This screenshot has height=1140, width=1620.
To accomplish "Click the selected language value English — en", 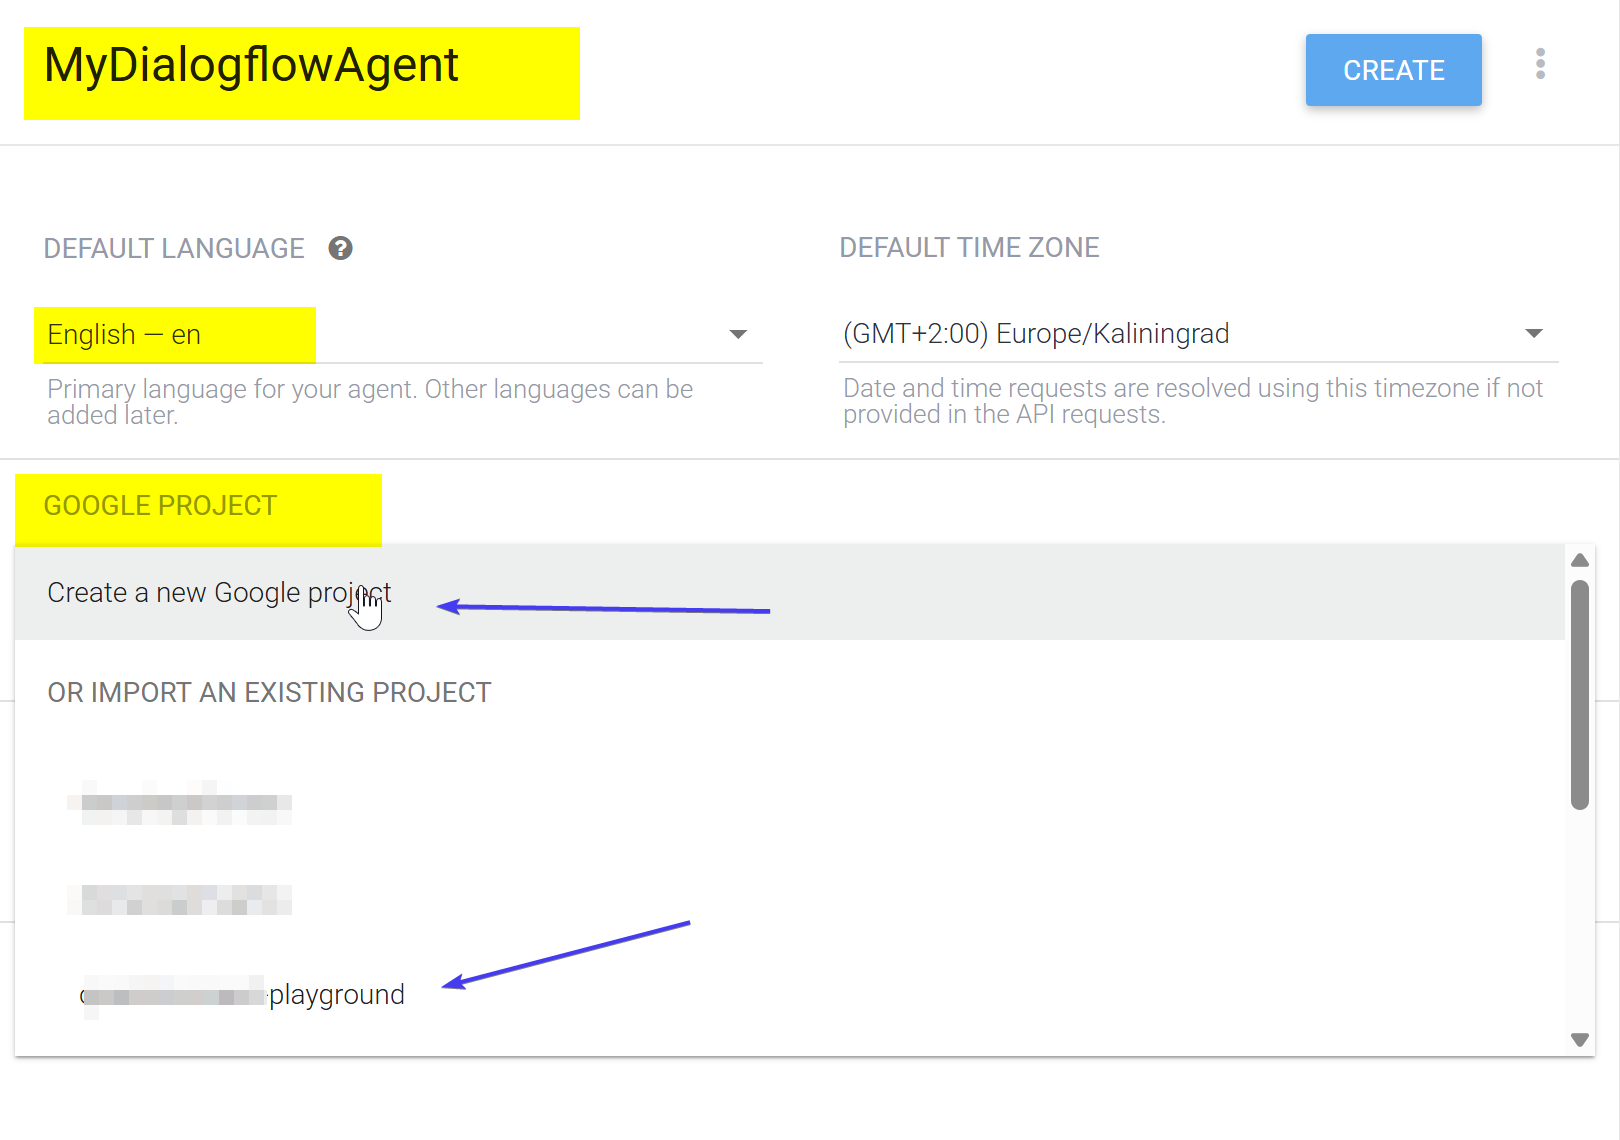I will pos(125,335).
